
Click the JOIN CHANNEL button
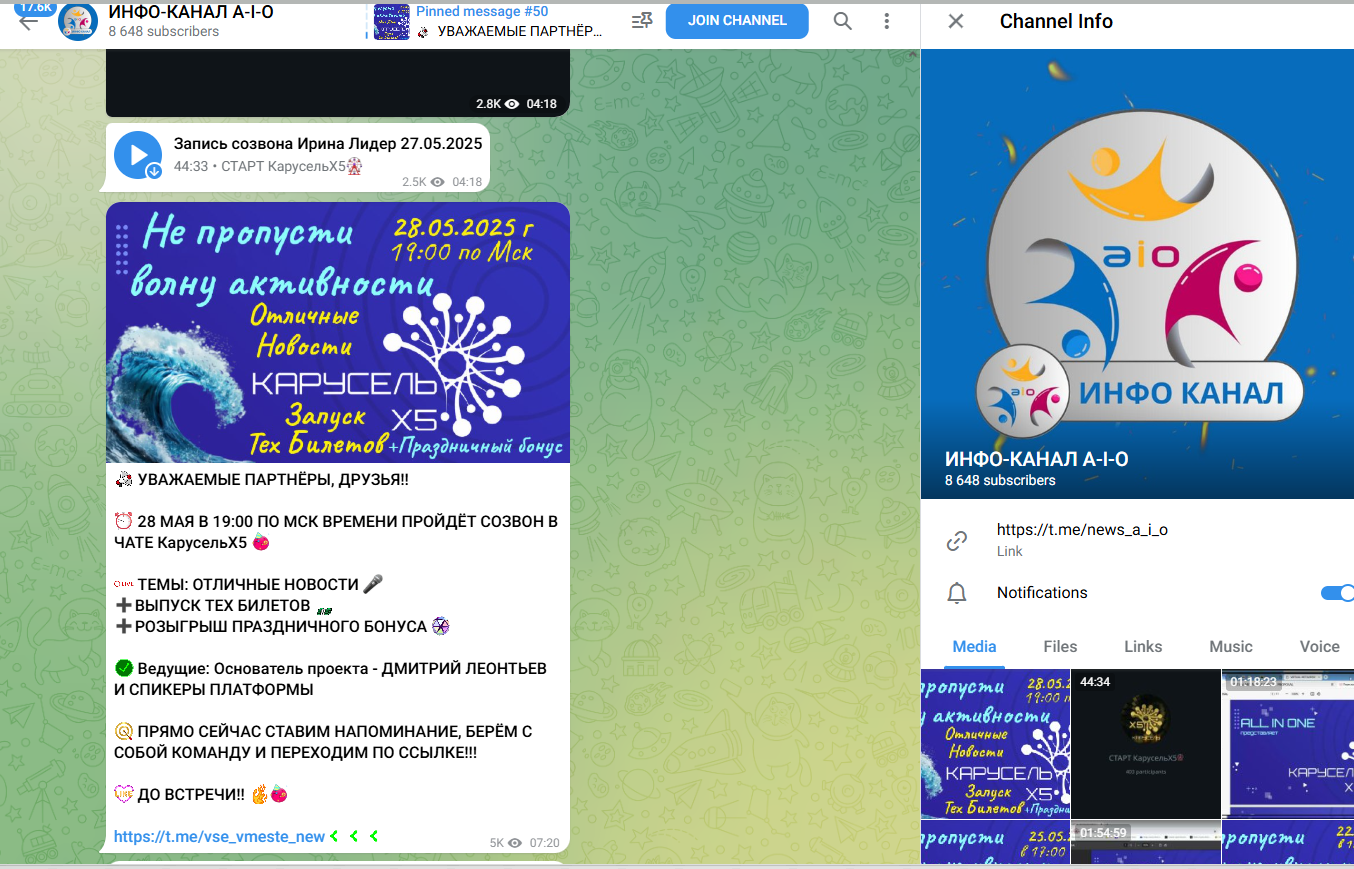coord(737,20)
